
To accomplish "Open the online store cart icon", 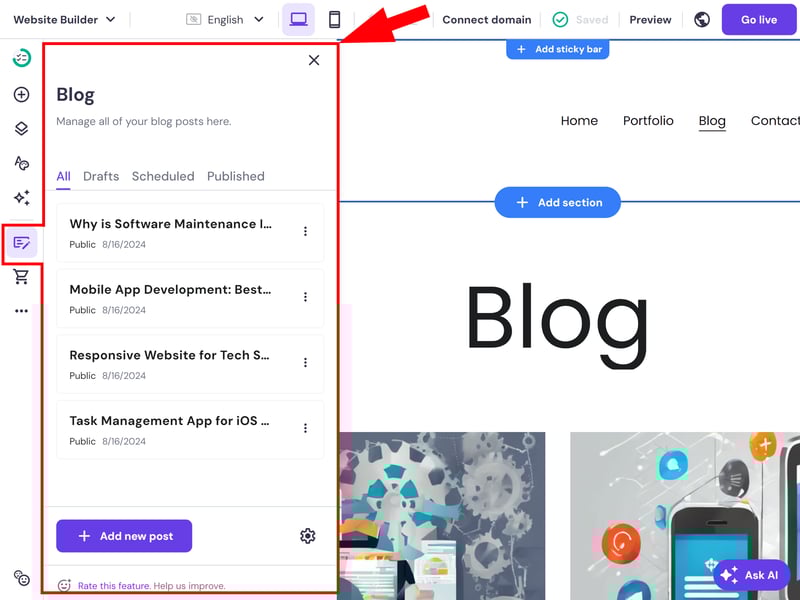I will click(x=21, y=277).
